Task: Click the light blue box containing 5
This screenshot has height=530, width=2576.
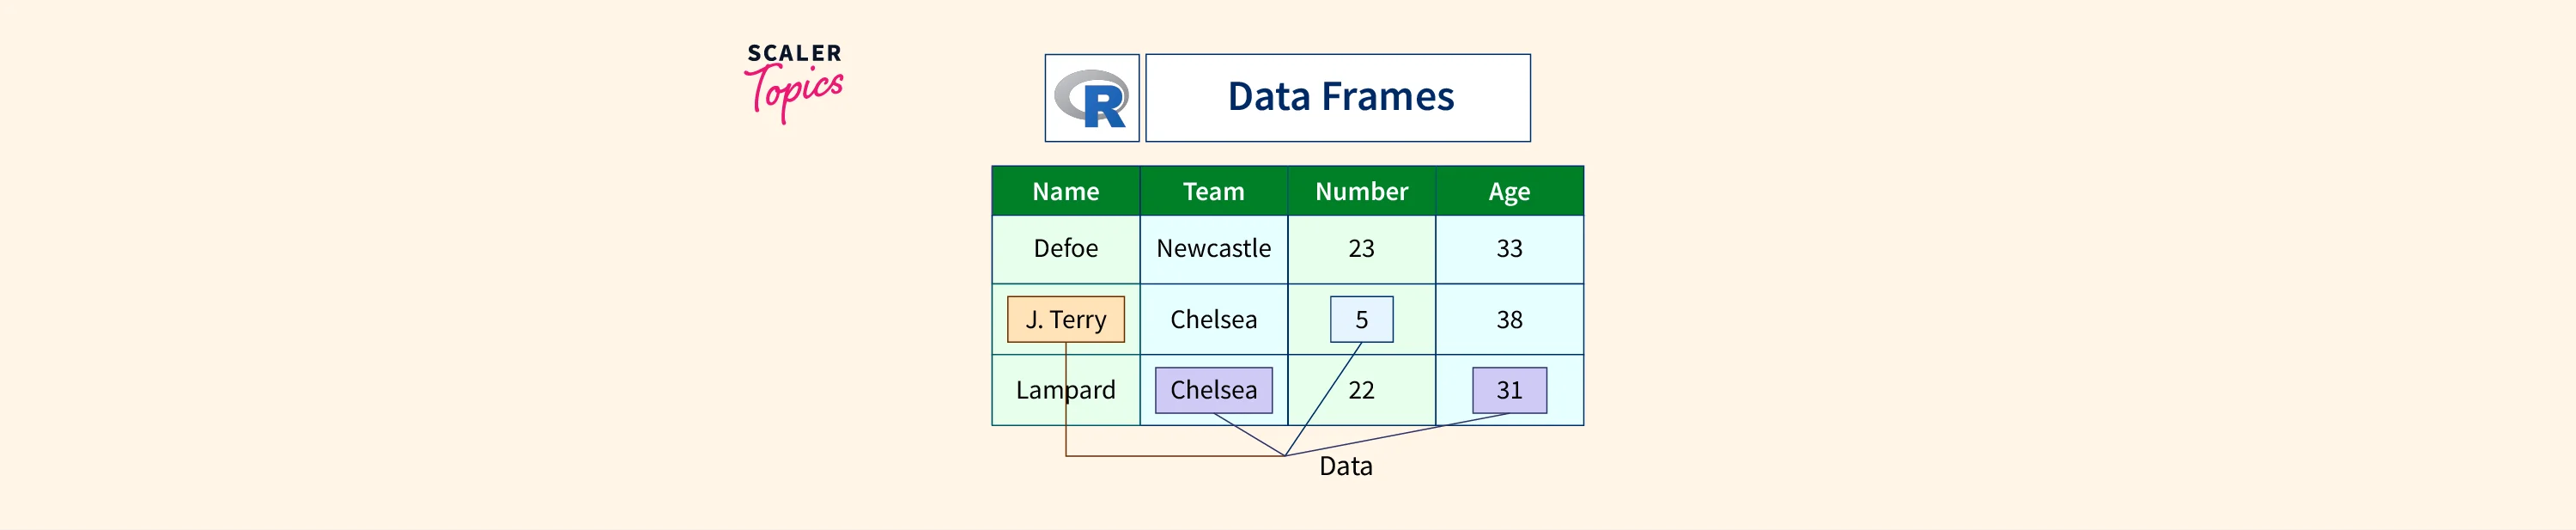Action: click(1361, 319)
